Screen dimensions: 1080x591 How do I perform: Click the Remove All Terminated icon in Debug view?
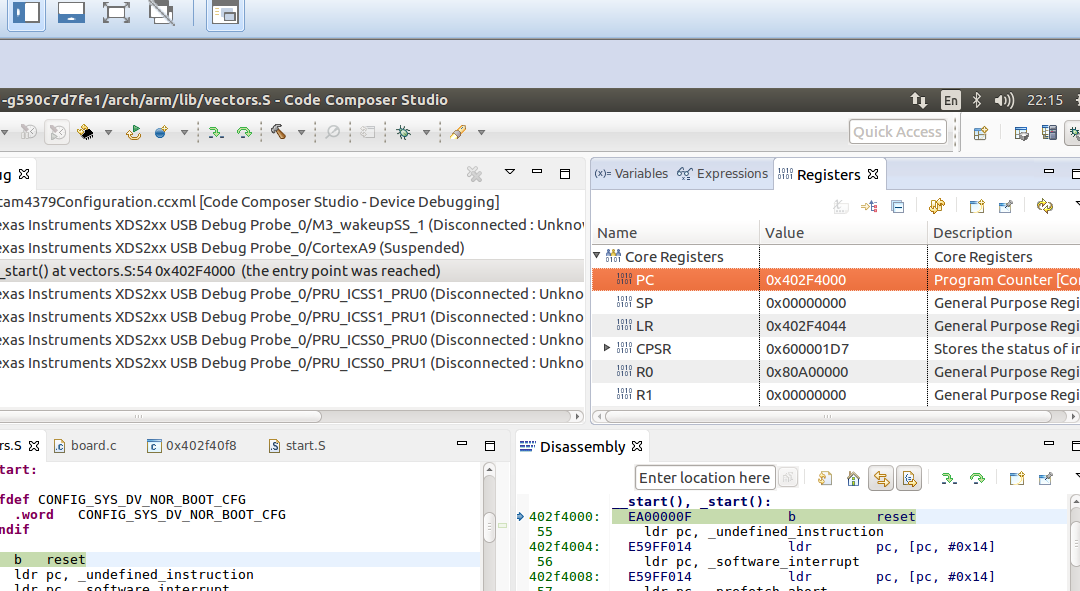(x=474, y=174)
